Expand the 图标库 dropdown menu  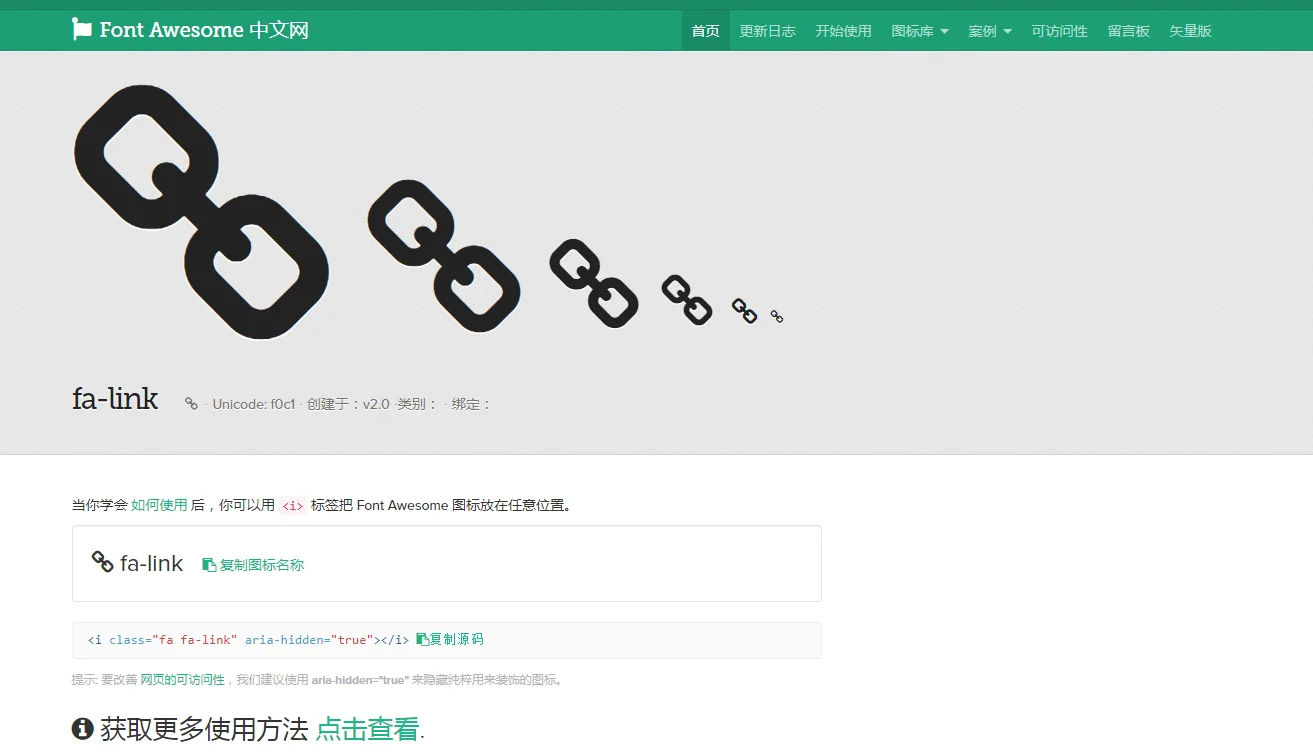pos(920,31)
